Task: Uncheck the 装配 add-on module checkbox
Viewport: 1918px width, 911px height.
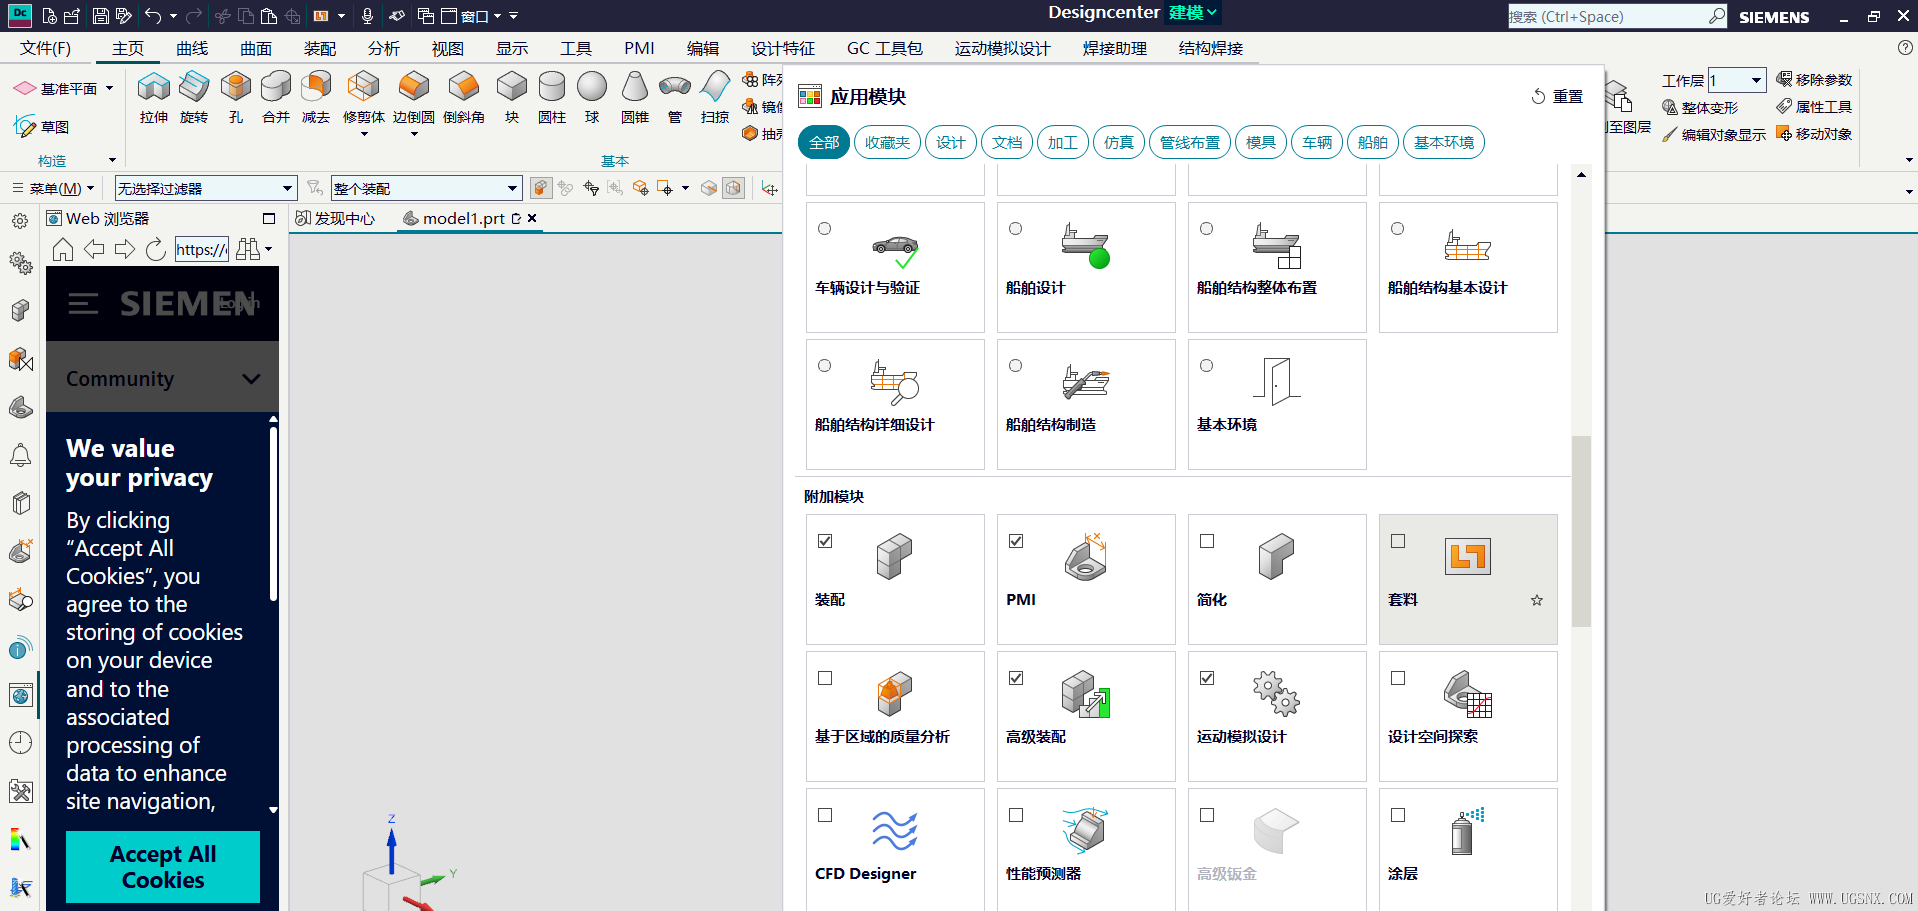Action: (825, 541)
